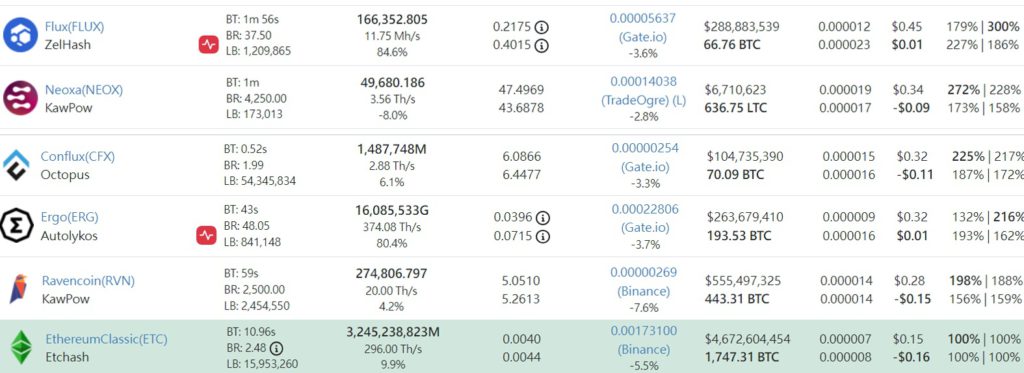1024x373 pixels.
Task: Open the Conflux(CFX) coin link
Action: pyautogui.click(x=78, y=156)
